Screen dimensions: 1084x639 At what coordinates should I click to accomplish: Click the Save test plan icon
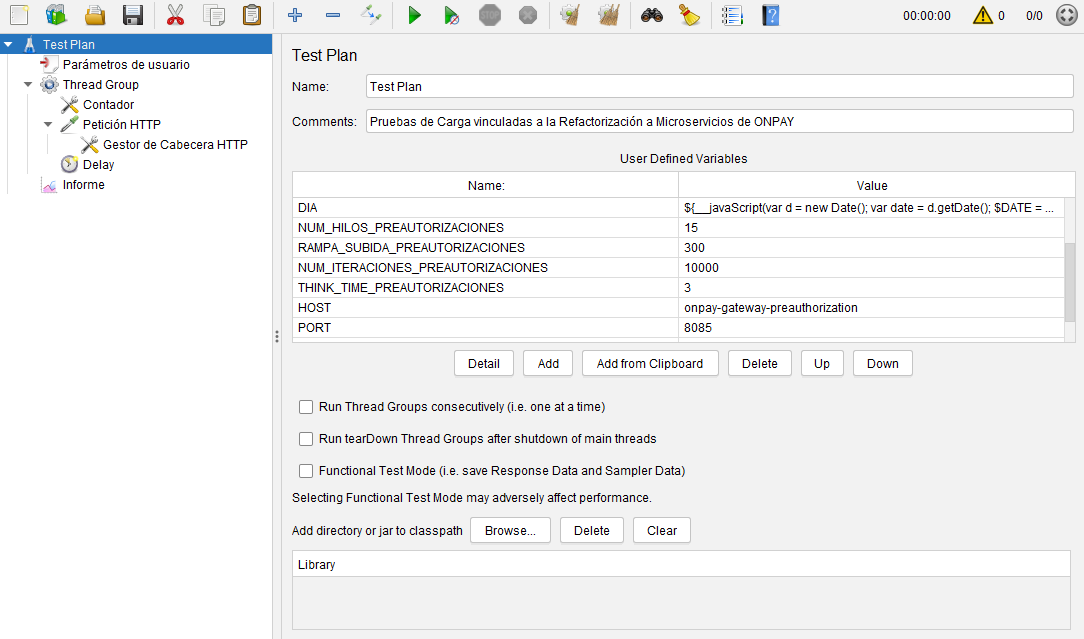(x=132, y=15)
